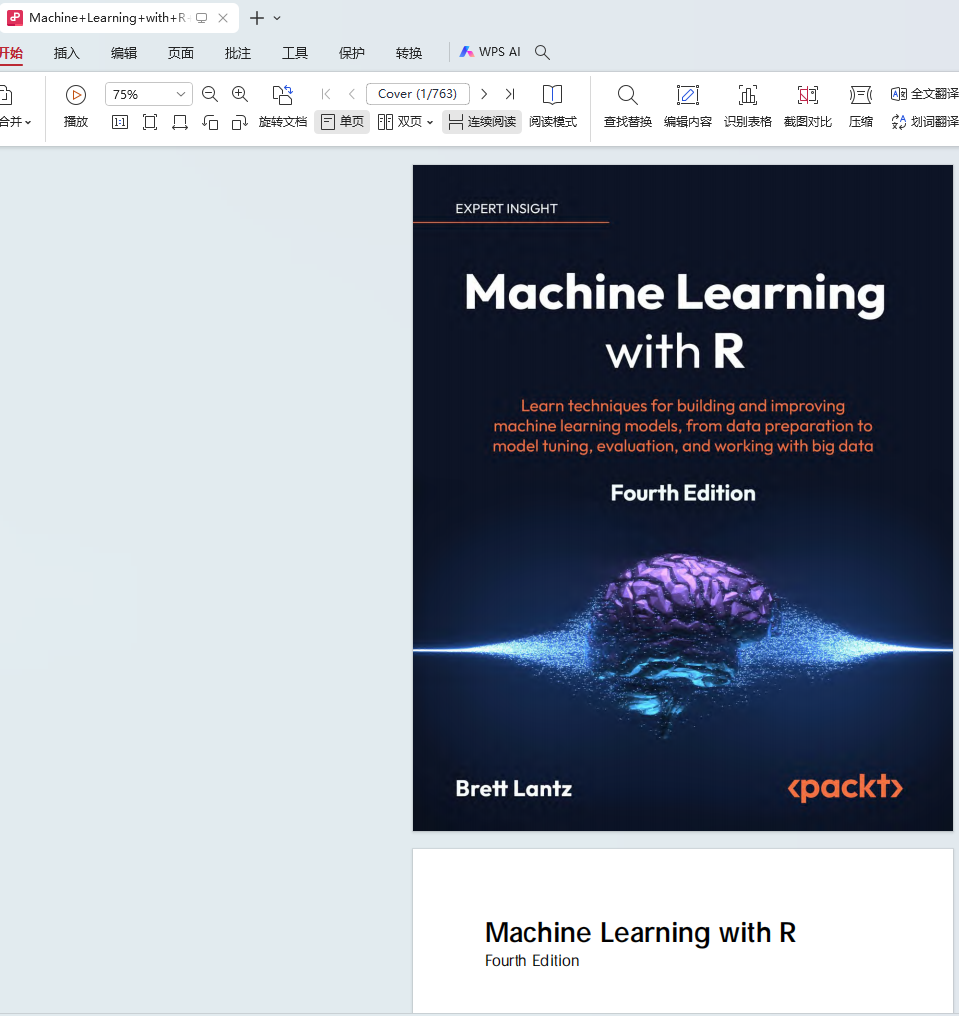Enable Reading Mode (阅读模式)

click(552, 95)
